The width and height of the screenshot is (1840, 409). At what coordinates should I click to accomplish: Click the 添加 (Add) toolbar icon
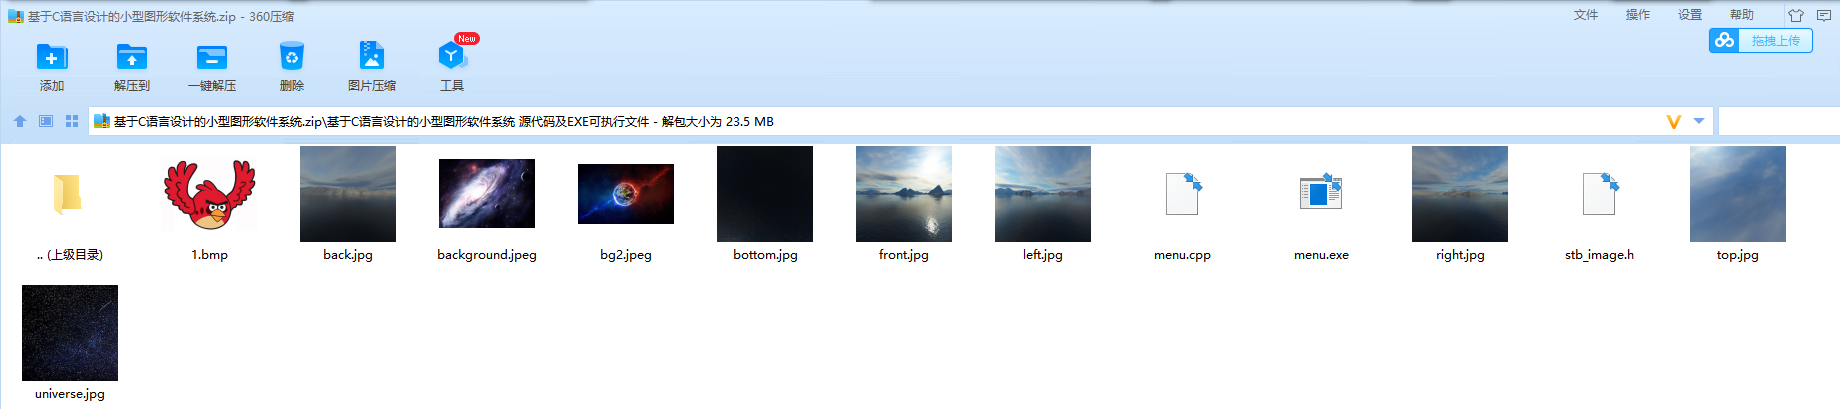[52, 57]
